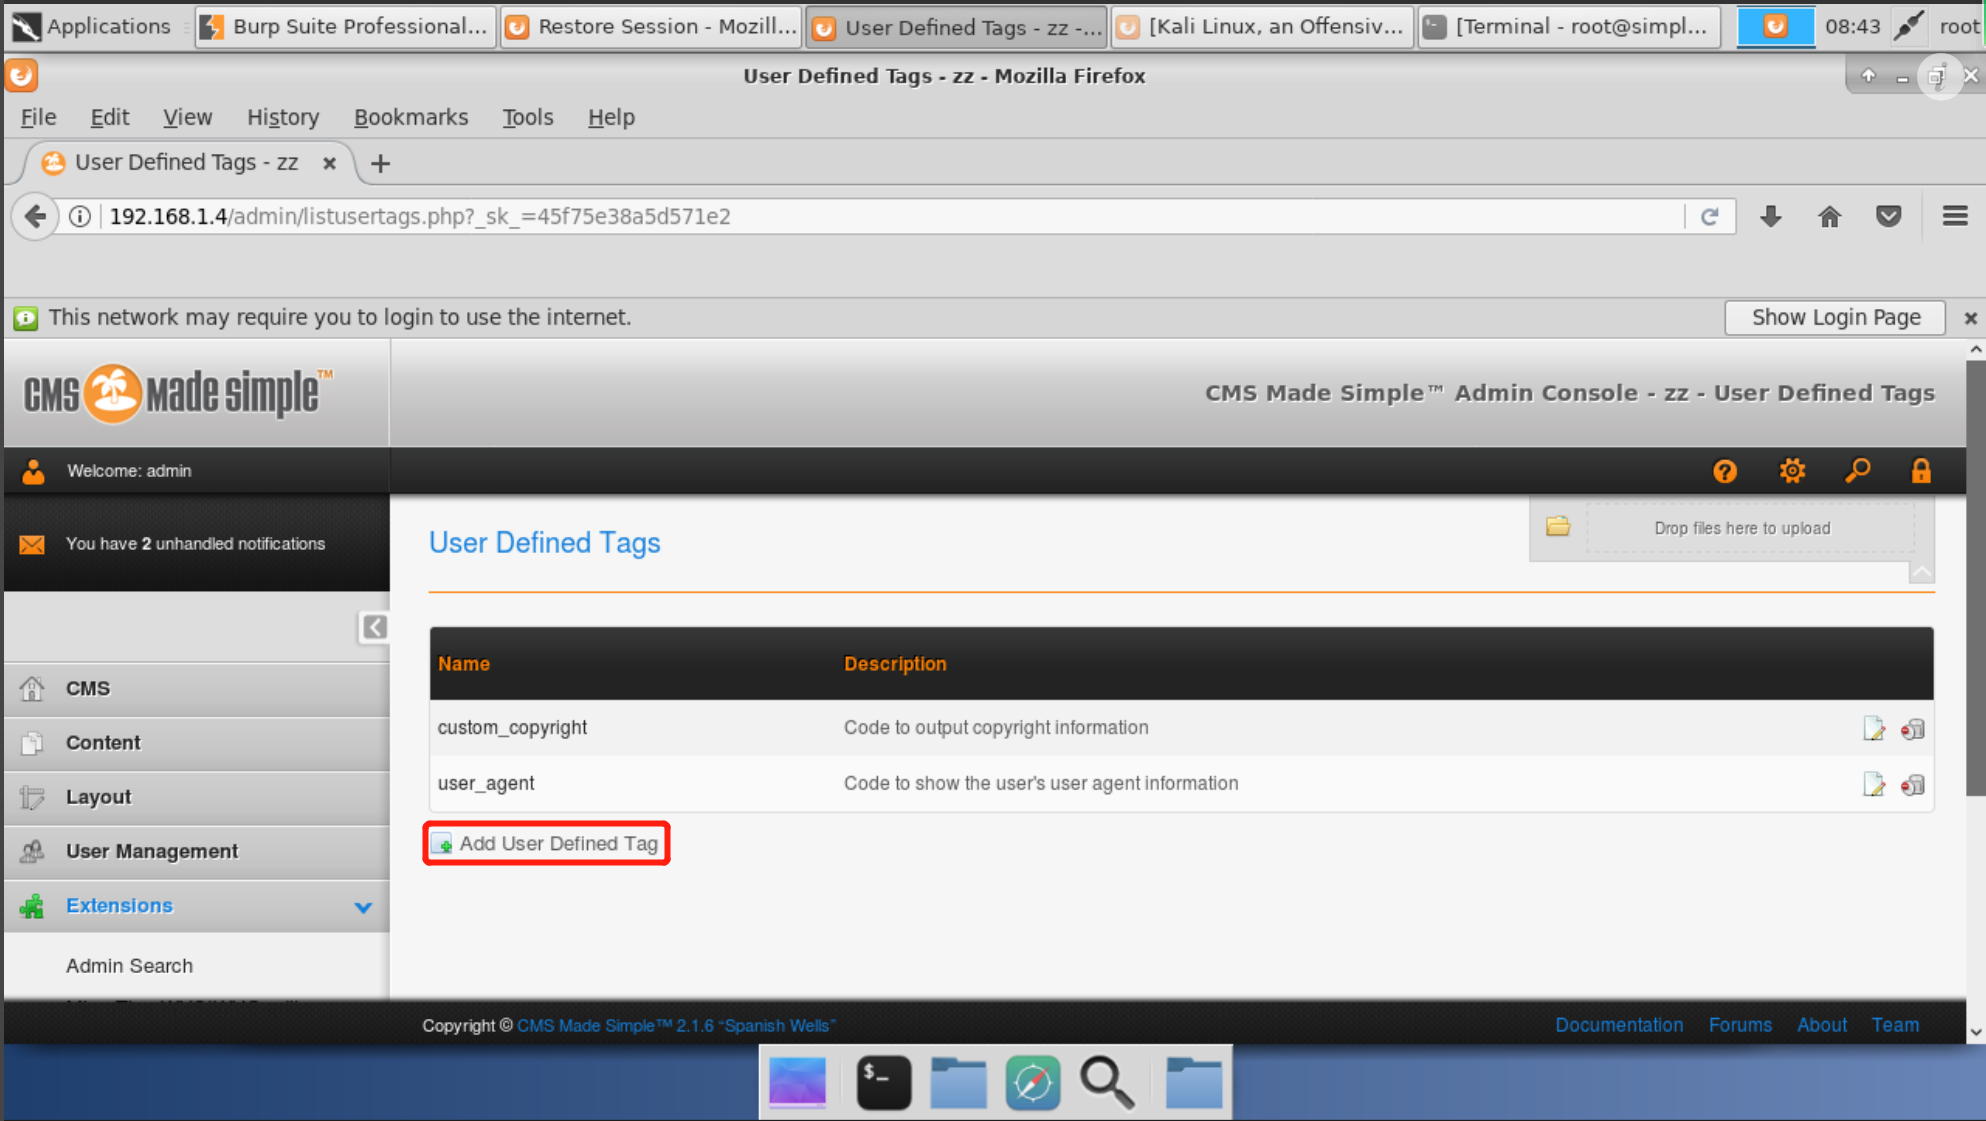Expand the User Management section

tap(152, 851)
